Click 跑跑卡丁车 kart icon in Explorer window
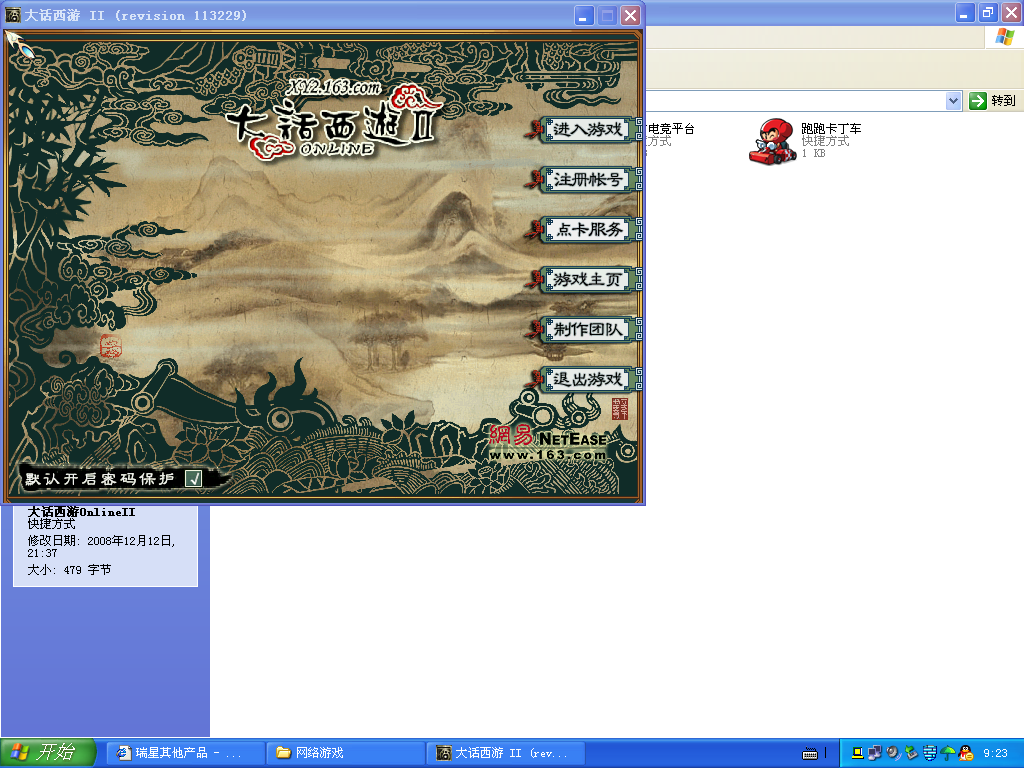Image resolution: width=1024 pixels, height=768 pixels. (773, 141)
